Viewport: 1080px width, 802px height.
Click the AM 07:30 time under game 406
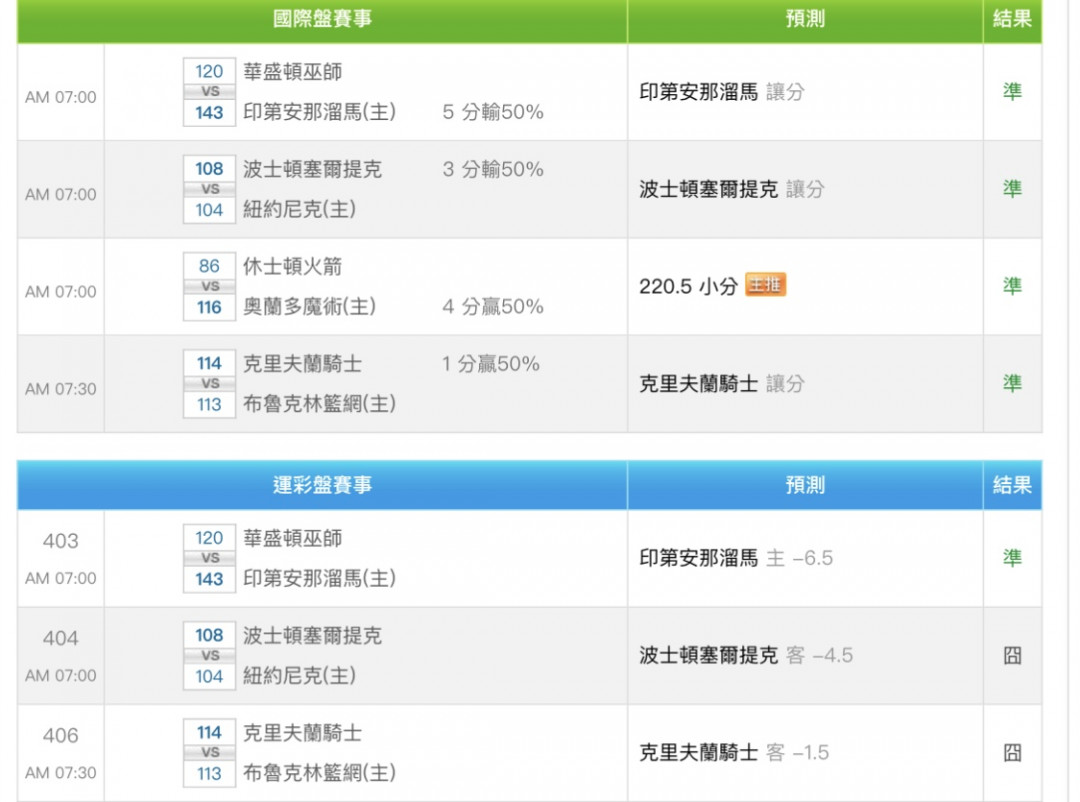coord(61,773)
